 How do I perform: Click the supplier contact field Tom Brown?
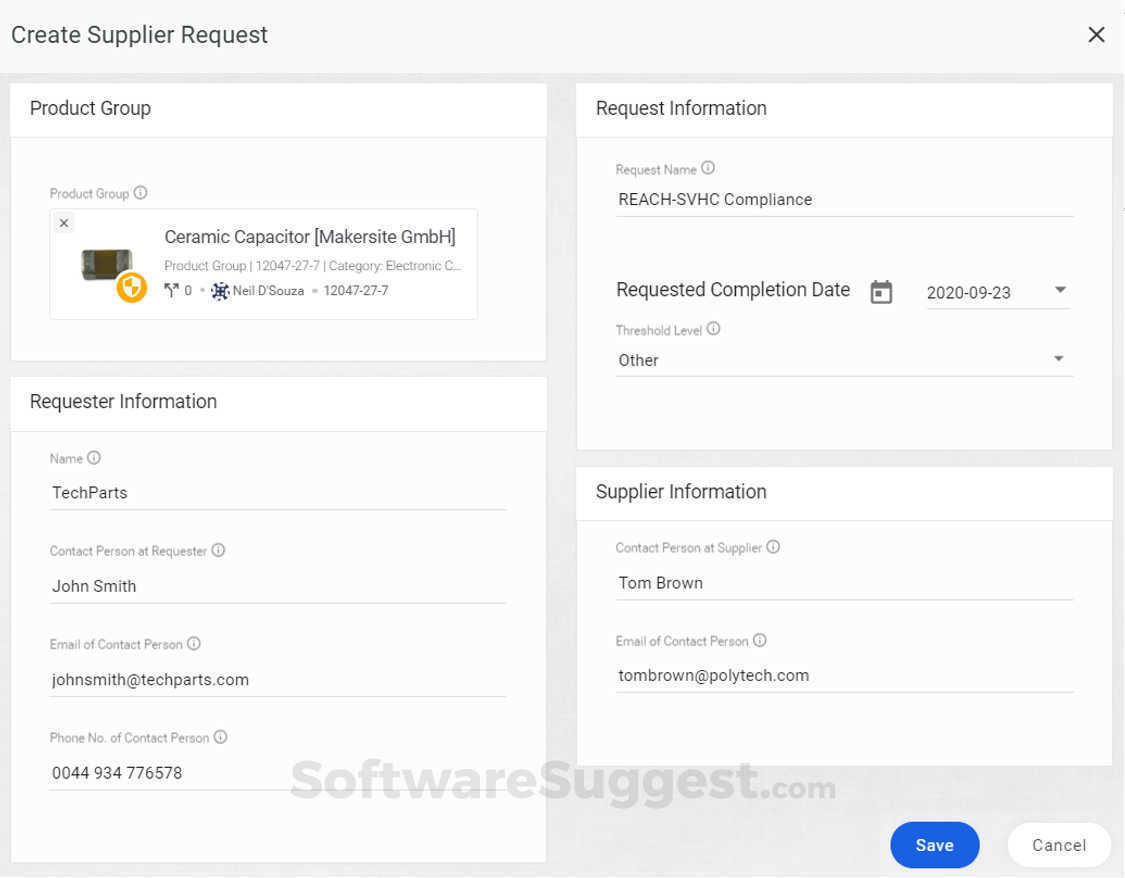coord(844,583)
